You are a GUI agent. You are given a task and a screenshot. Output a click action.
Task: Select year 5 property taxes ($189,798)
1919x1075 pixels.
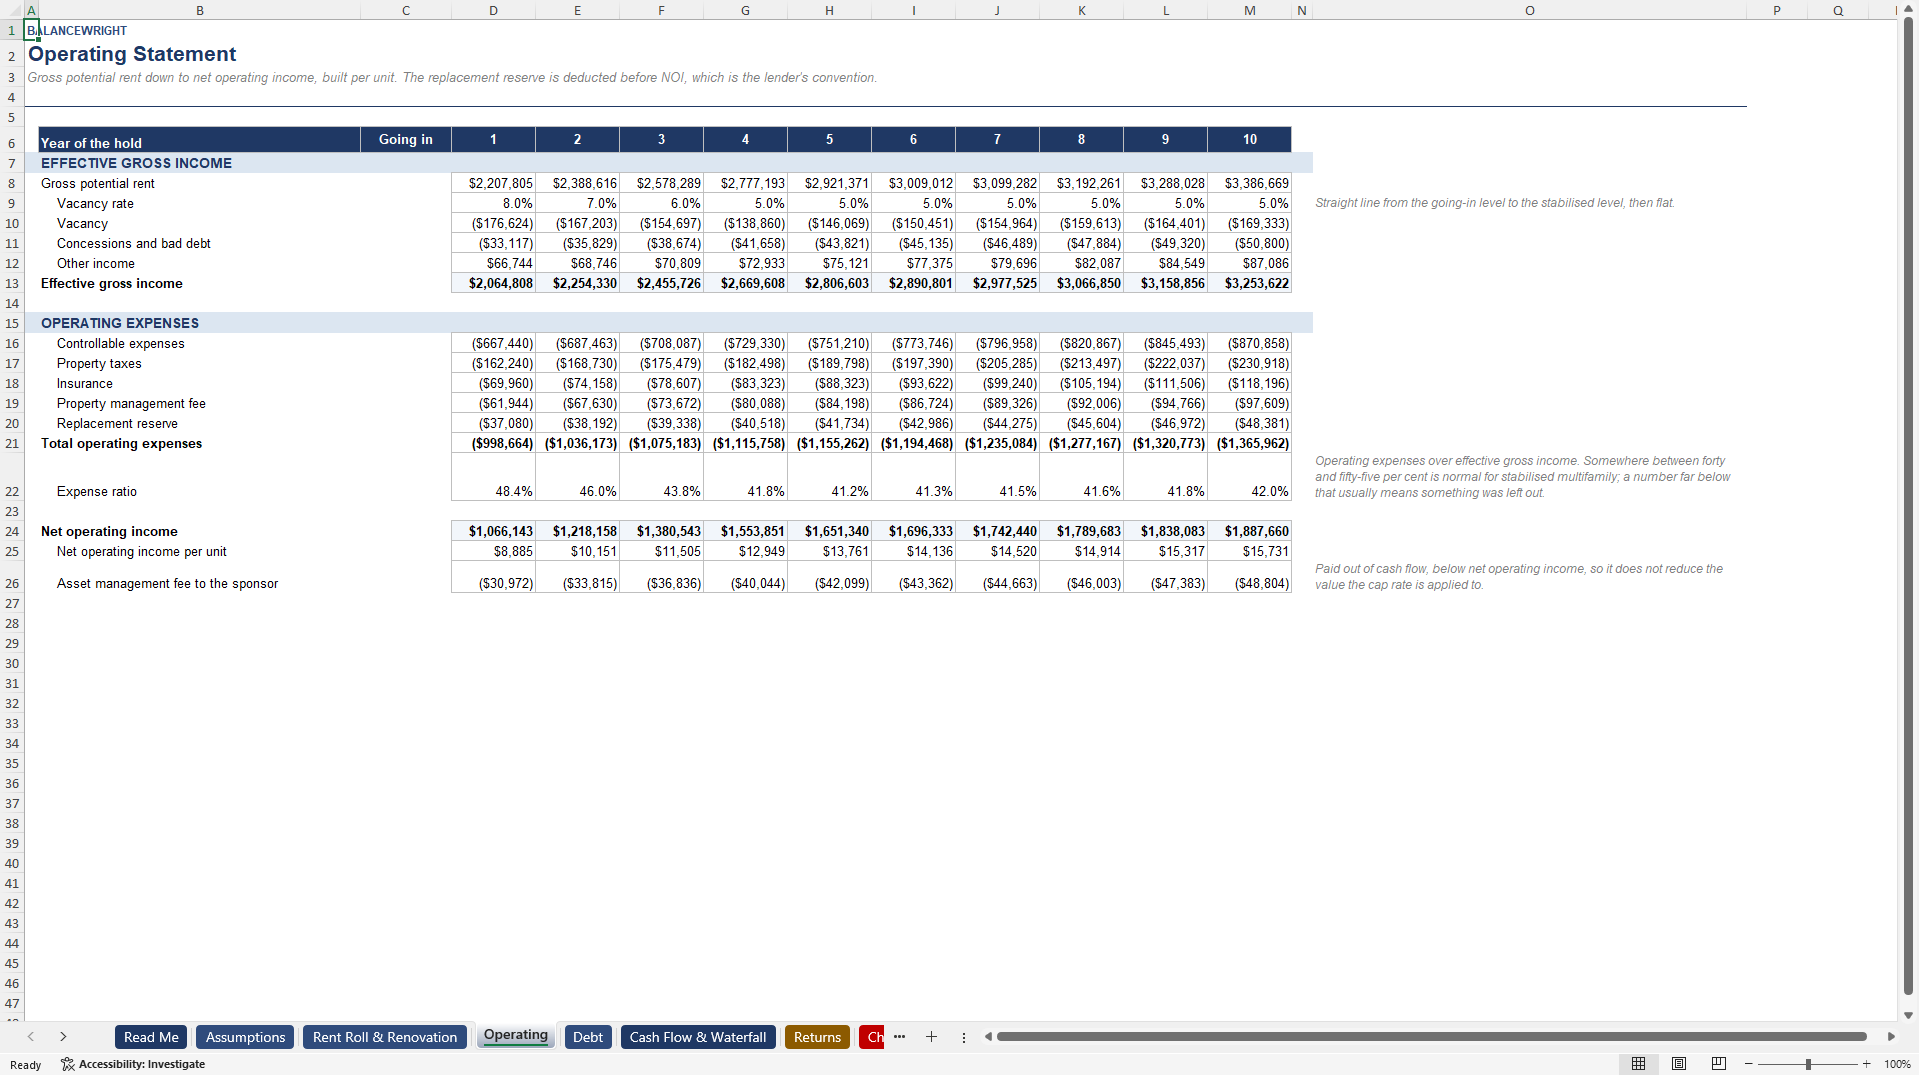click(829, 363)
